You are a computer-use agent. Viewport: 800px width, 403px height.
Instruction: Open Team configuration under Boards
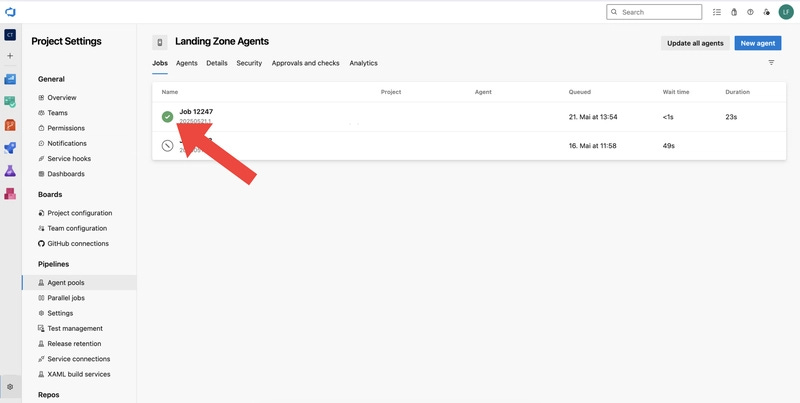(79, 229)
